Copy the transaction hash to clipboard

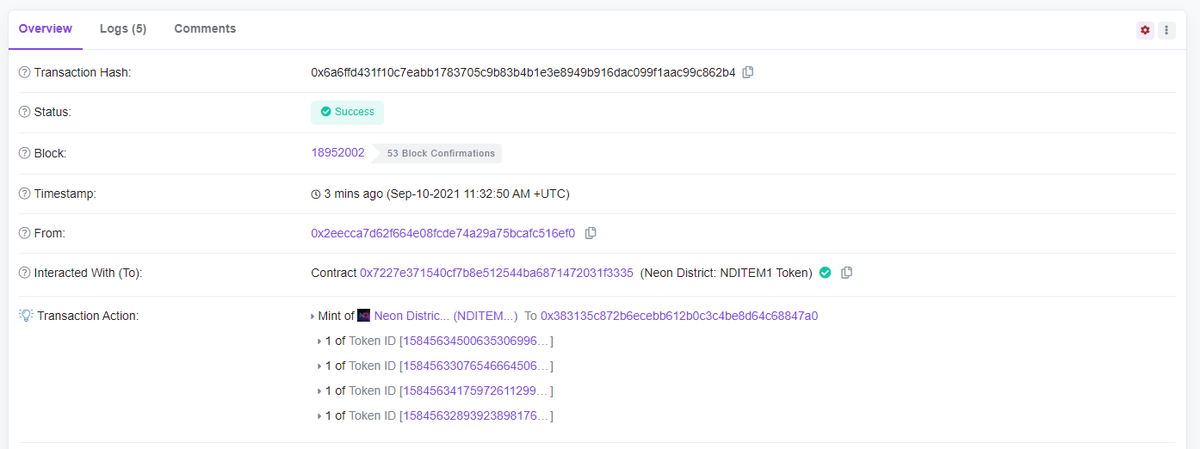pyautogui.click(x=748, y=72)
